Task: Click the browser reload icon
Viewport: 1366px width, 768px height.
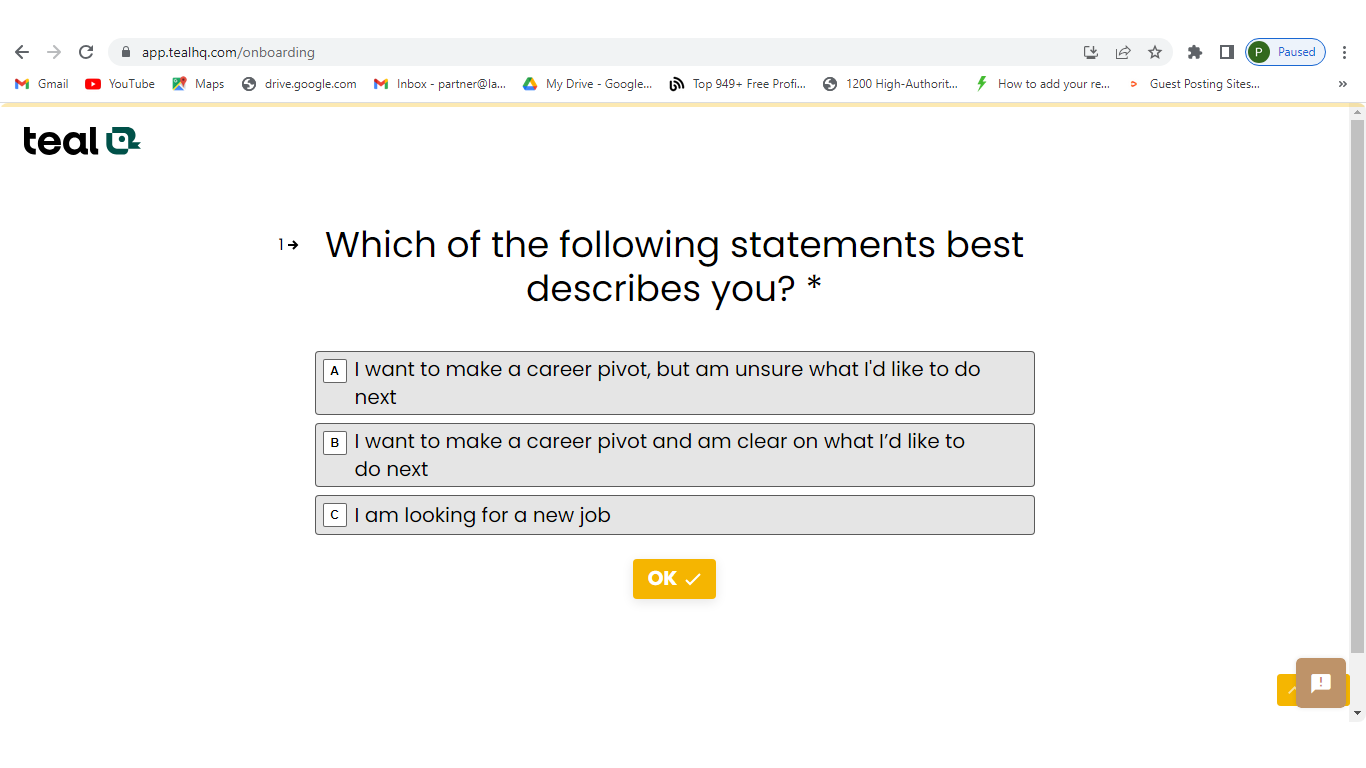Action: 86,52
